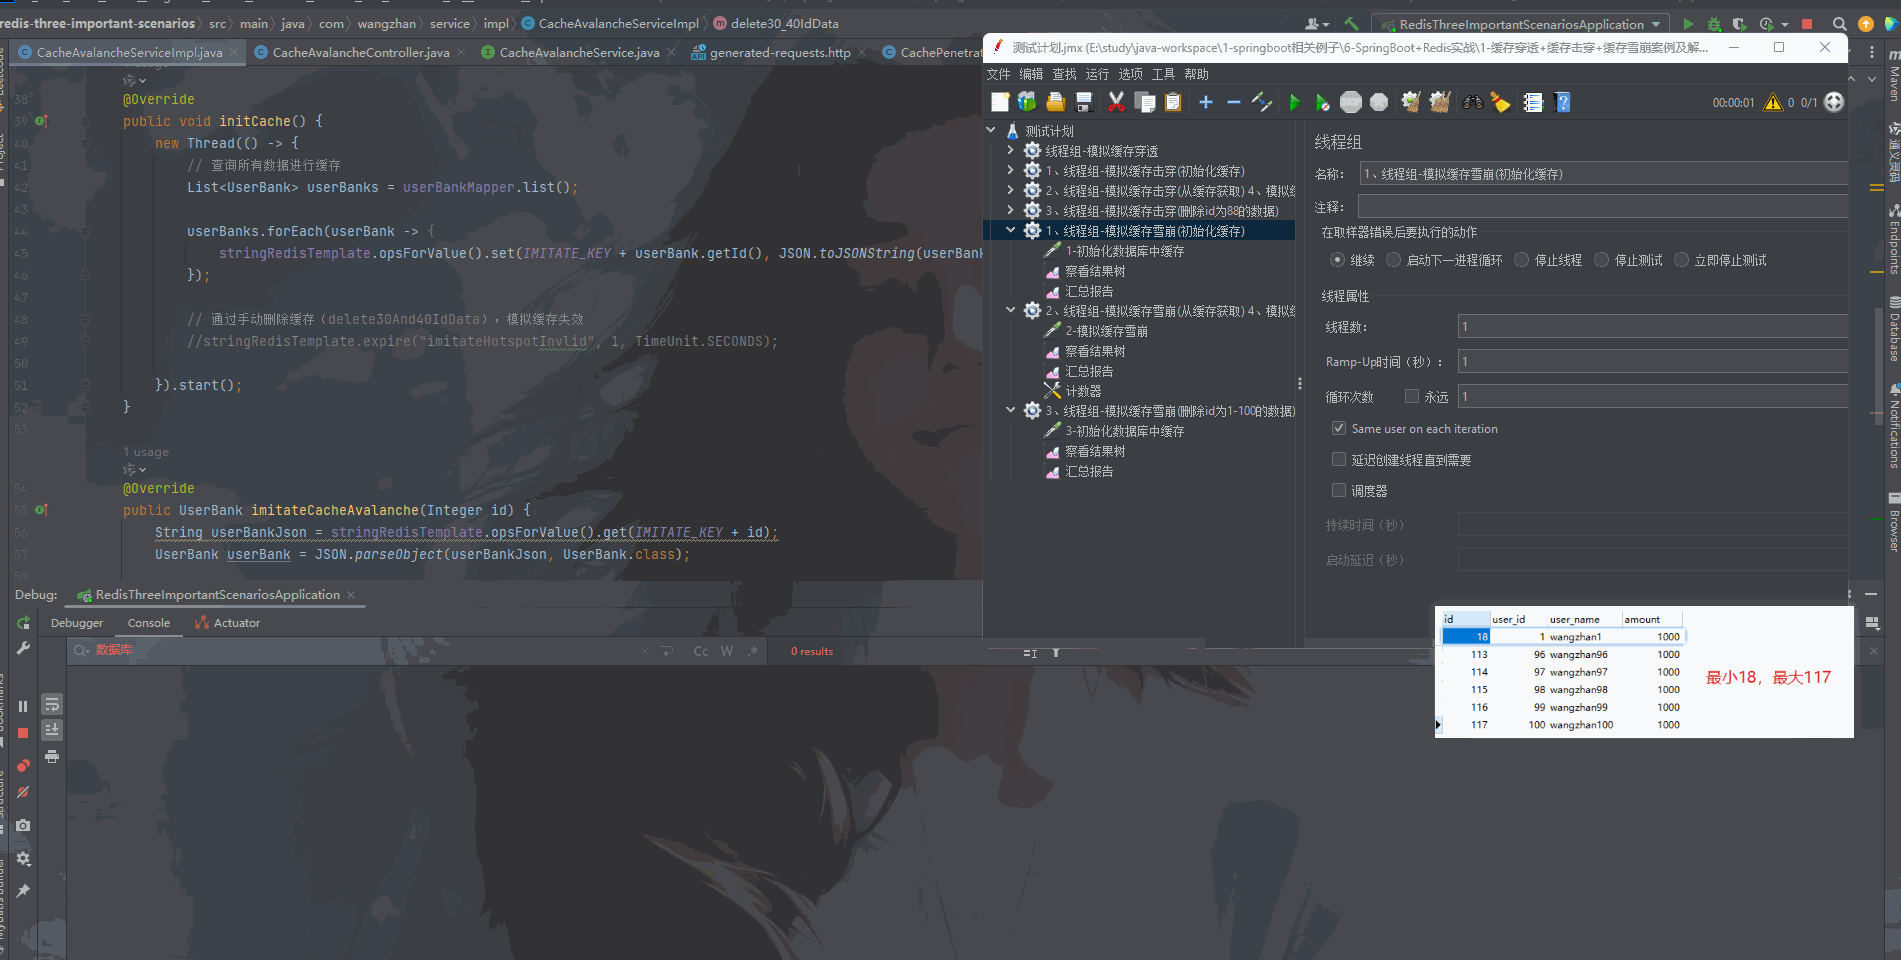This screenshot has height=960, width=1901.
Task: Collapse 2、线程组-模拟缓存雪崩(从缓存获取) node
Action: click(1011, 310)
